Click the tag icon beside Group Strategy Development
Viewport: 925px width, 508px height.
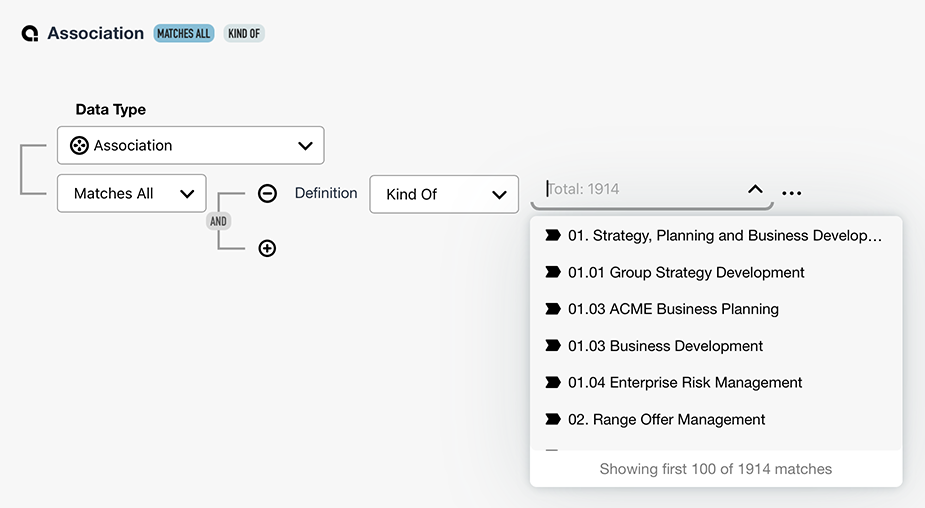(552, 272)
